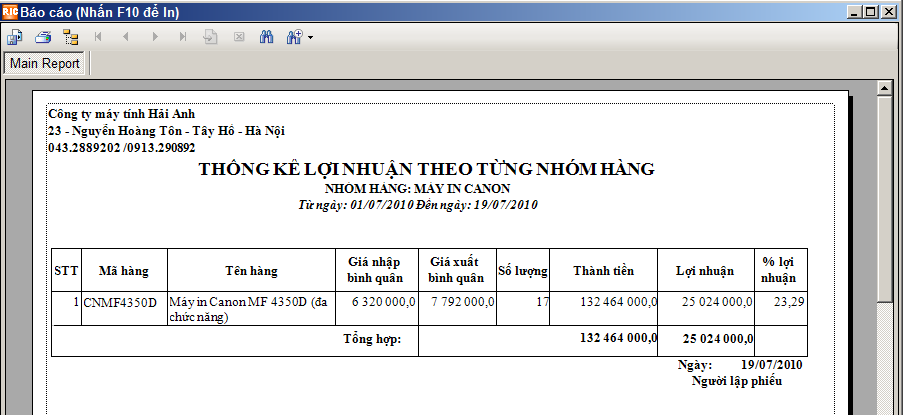The height and width of the screenshot is (415, 903).
Task: Click profit percentage "23,29"
Action: coord(789,302)
